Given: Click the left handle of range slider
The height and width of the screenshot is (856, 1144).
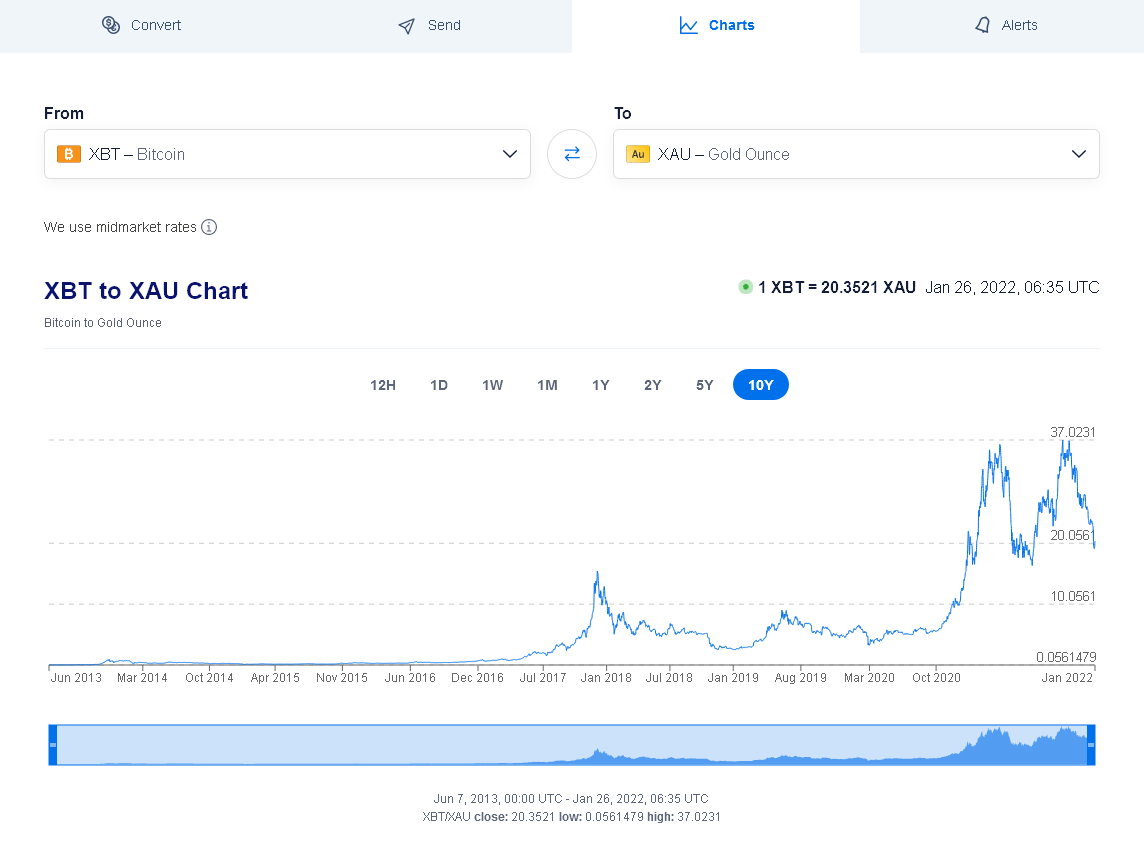Looking at the screenshot, I should 53,745.
